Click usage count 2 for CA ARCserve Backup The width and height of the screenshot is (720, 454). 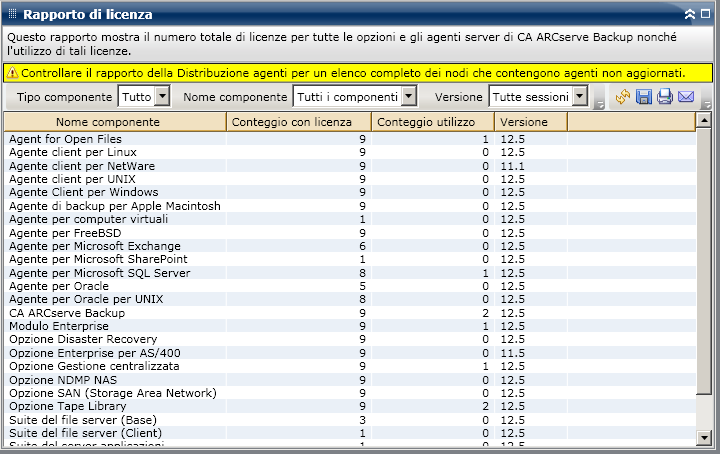tap(485, 313)
